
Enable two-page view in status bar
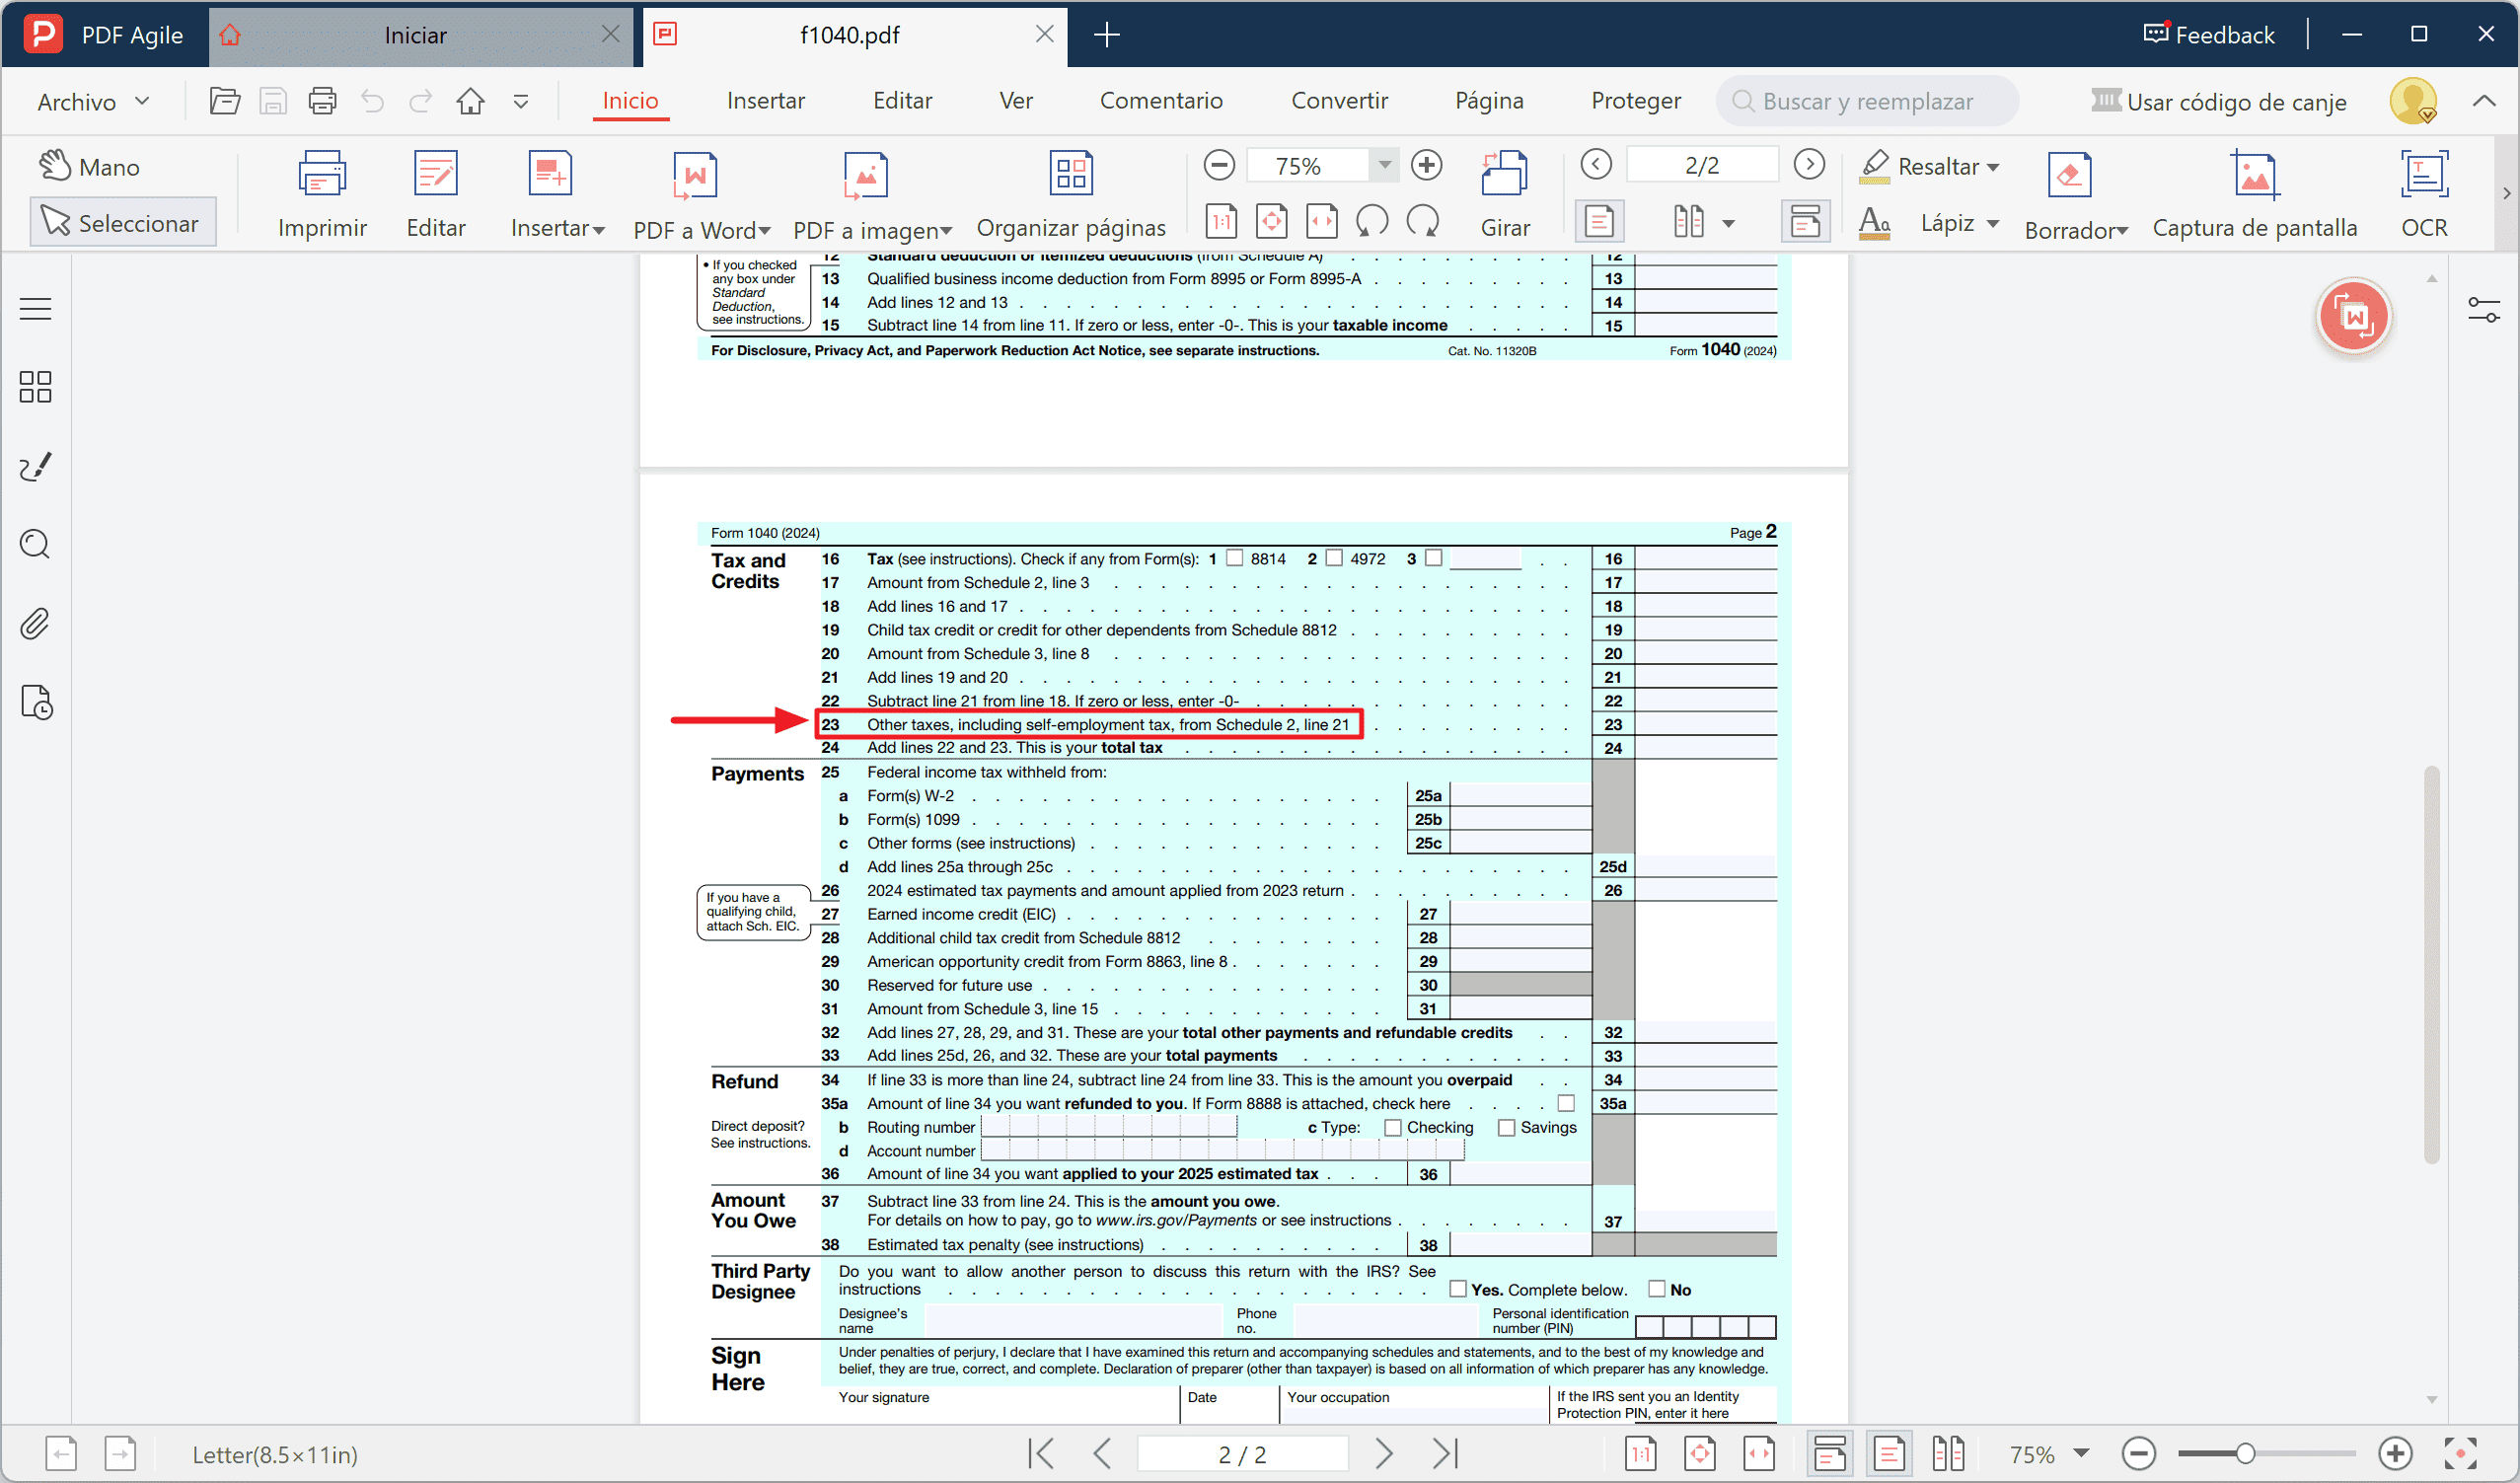coord(1948,1453)
